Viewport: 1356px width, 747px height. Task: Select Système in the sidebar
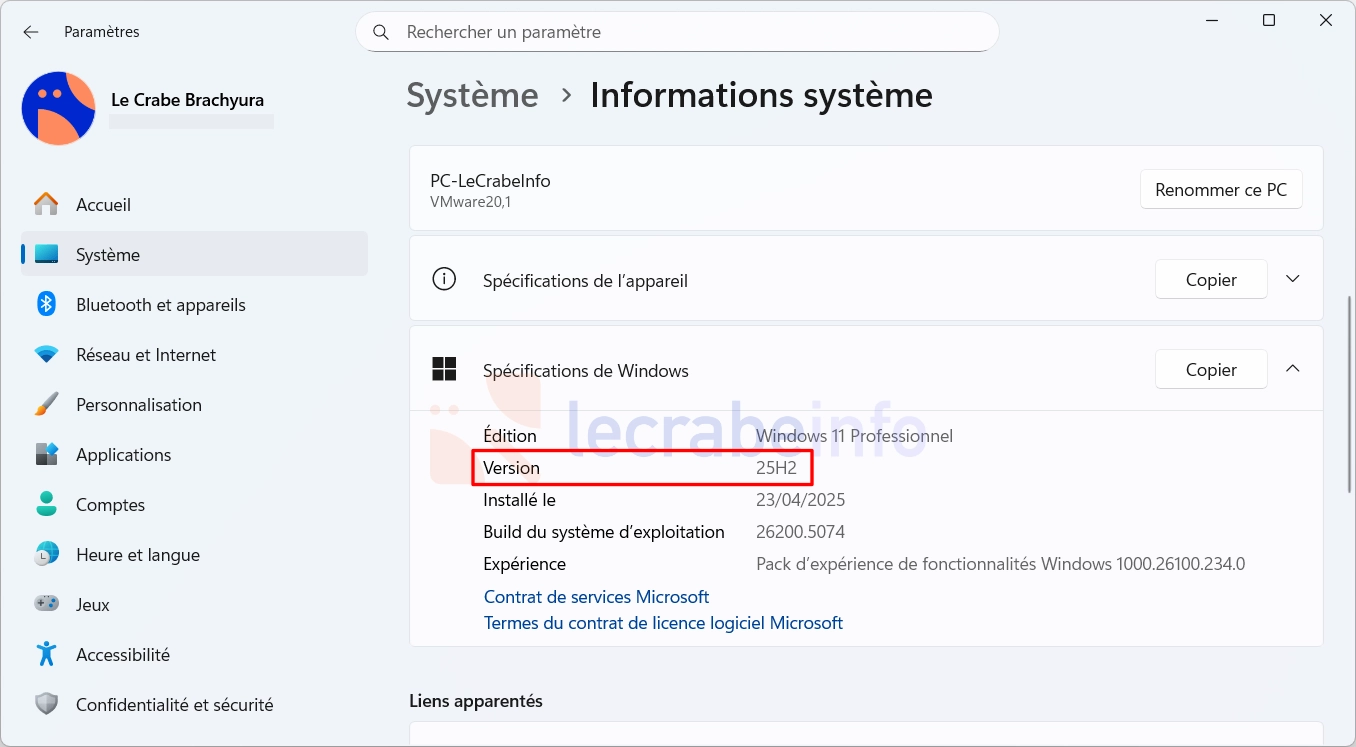[194, 254]
